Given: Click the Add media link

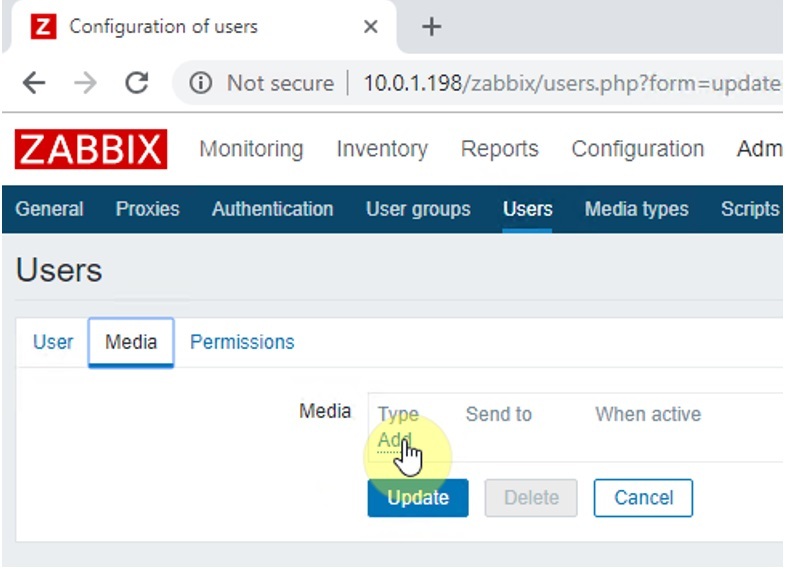Looking at the screenshot, I should click(x=394, y=441).
